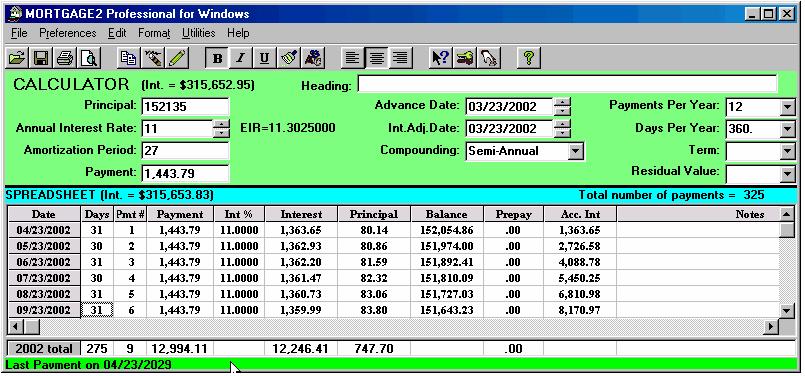Image resolution: width=805 pixels, height=376 pixels.
Task: Select row header 04/23/2002
Action: coord(44,230)
